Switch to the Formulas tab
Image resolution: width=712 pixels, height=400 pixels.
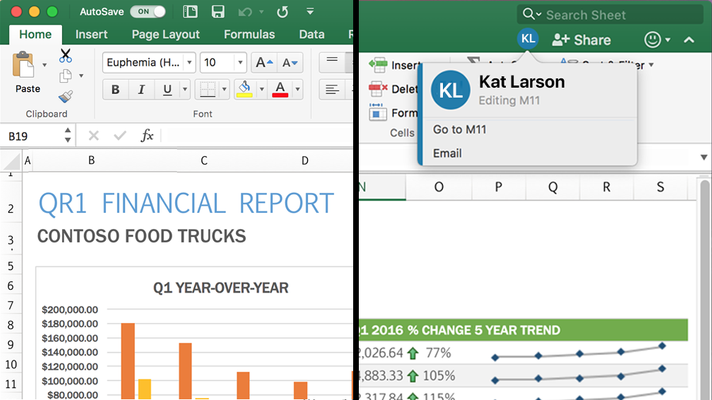coord(249,35)
